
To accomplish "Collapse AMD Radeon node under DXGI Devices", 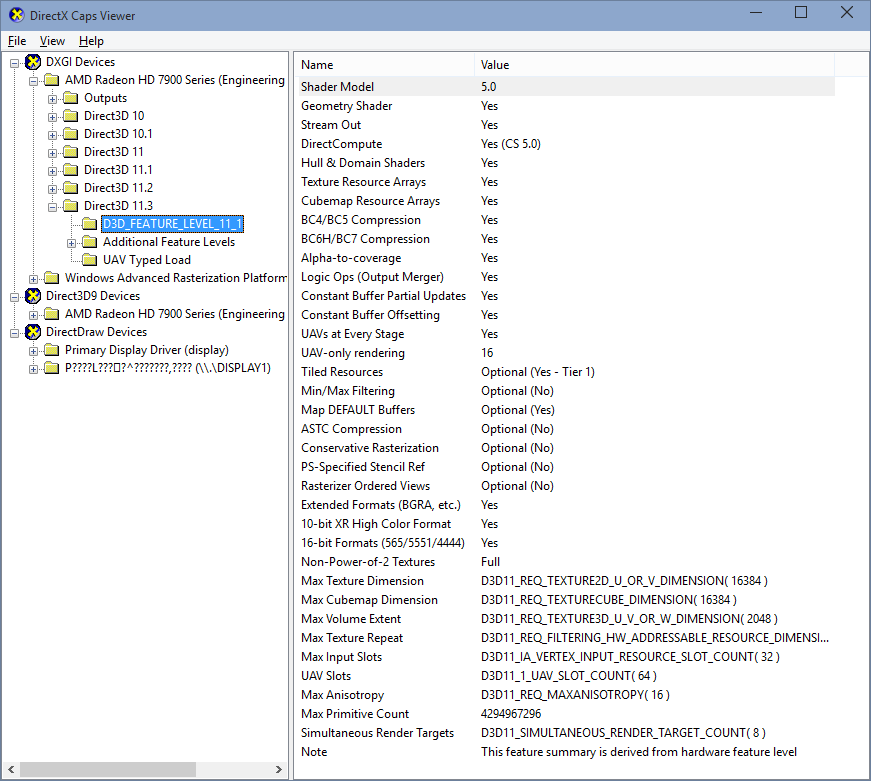I will [x=33, y=81].
